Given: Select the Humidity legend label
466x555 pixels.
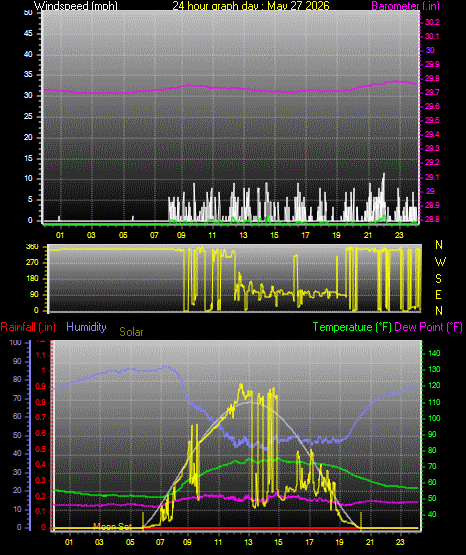Looking at the screenshot, I should coord(86,327).
